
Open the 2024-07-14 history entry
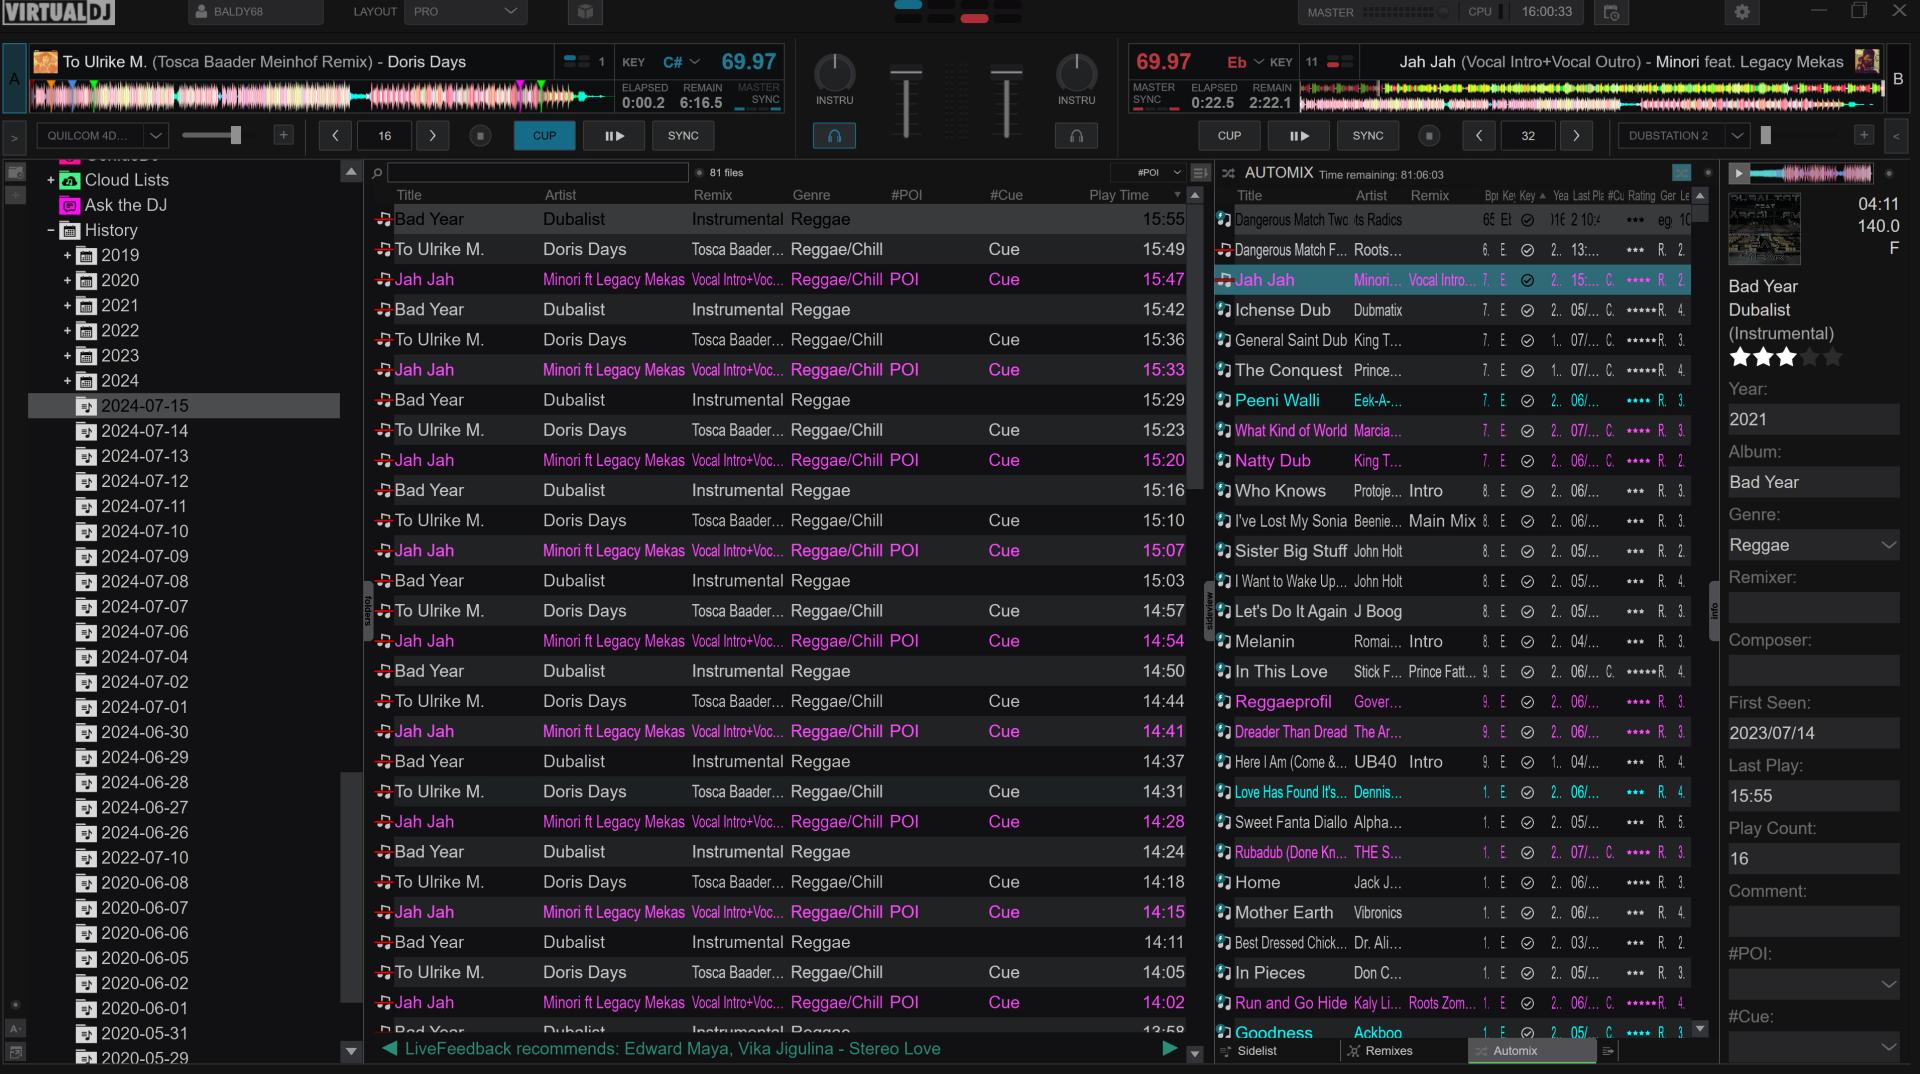(x=144, y=431)
